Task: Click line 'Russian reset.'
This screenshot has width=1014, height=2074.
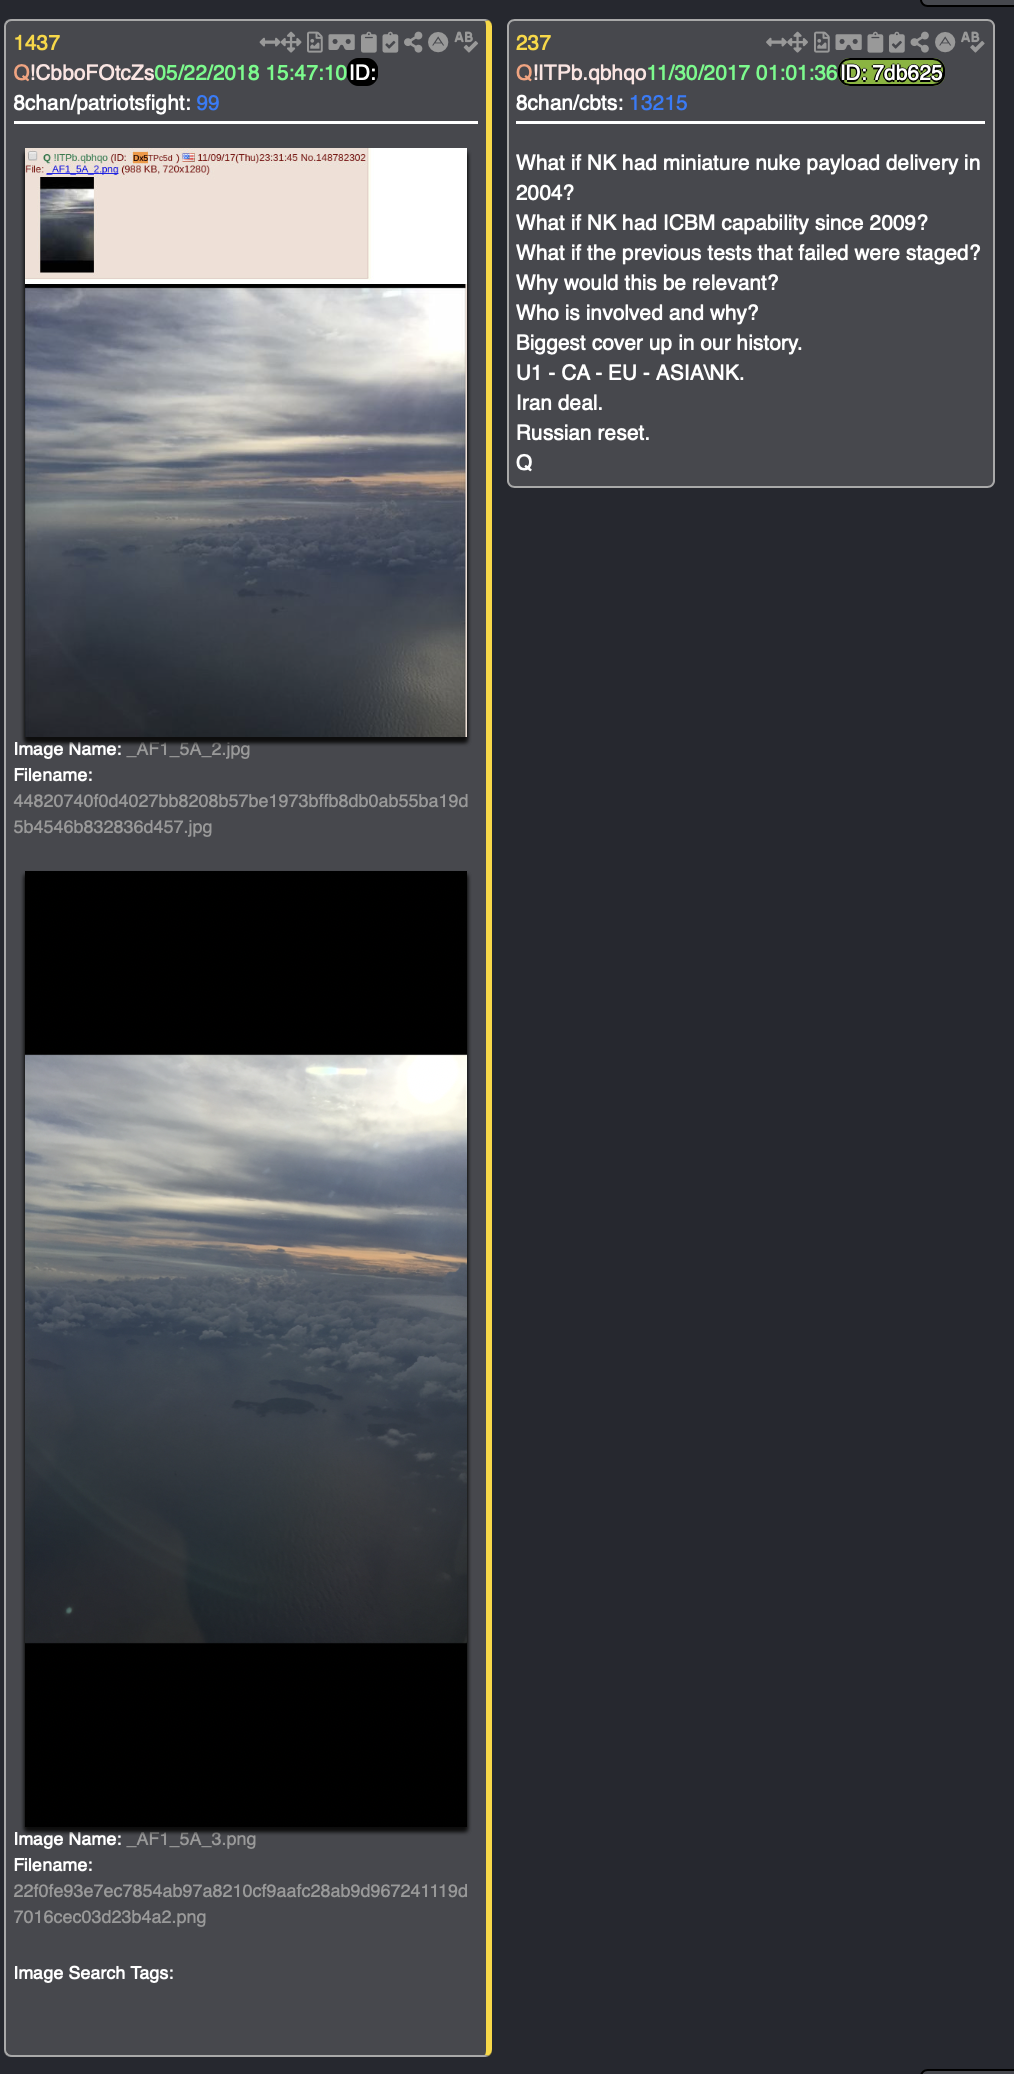Action: click(583, 433)
